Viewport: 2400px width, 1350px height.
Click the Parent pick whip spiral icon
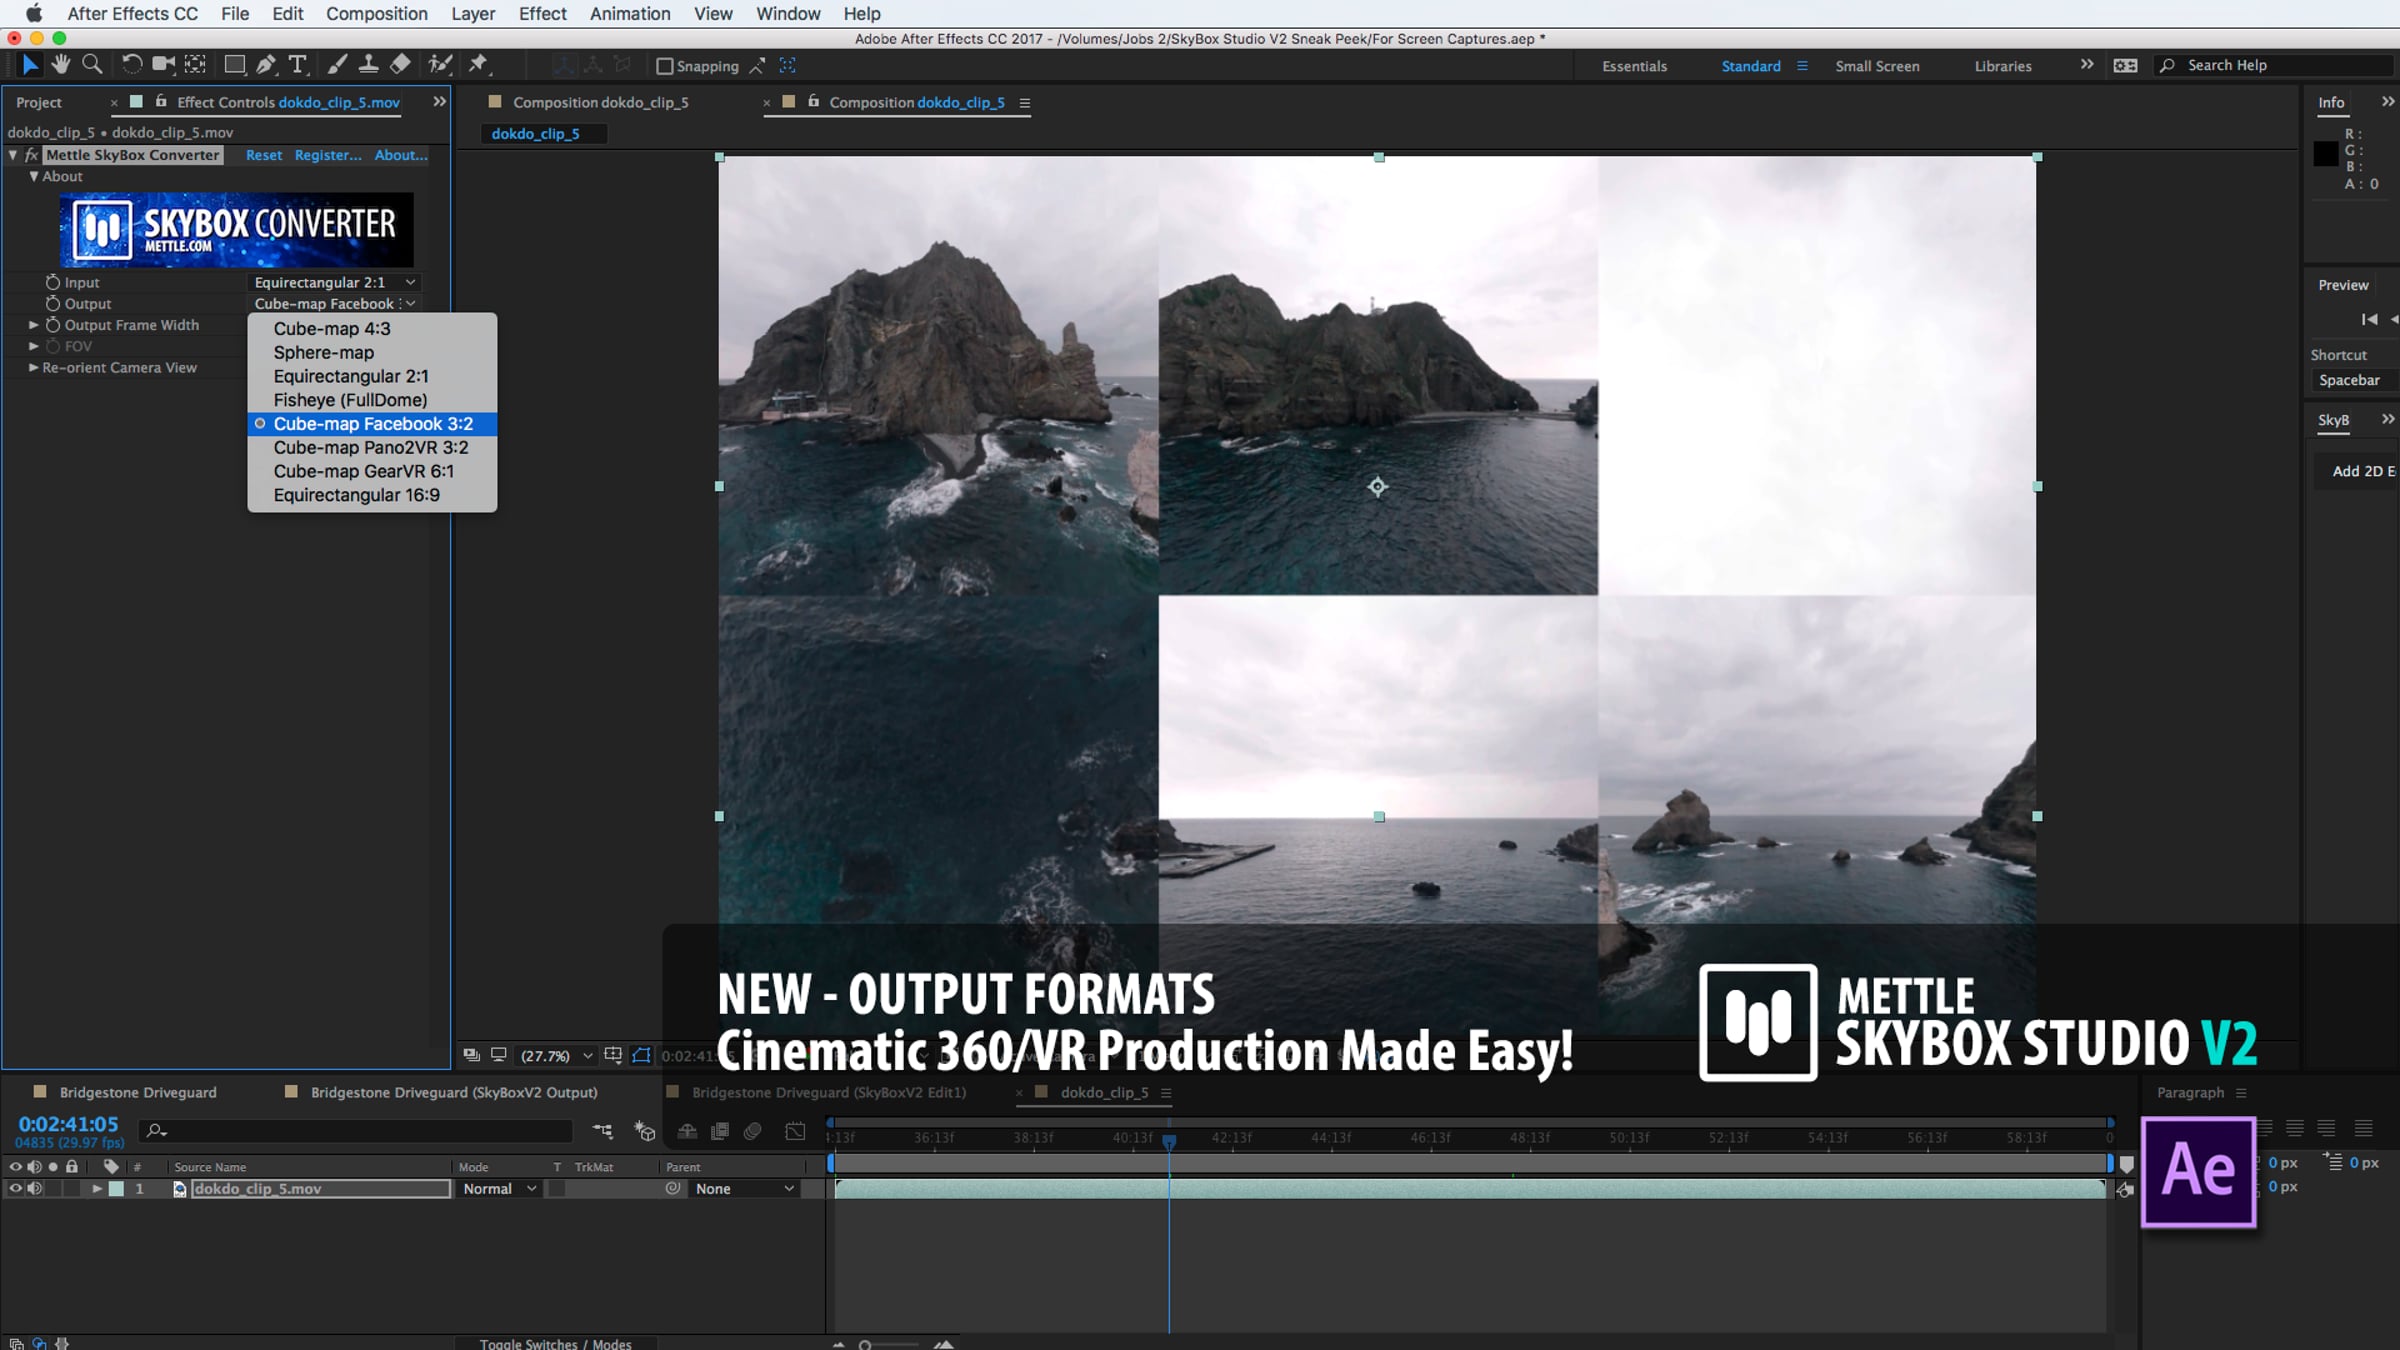pos(673,1188)
